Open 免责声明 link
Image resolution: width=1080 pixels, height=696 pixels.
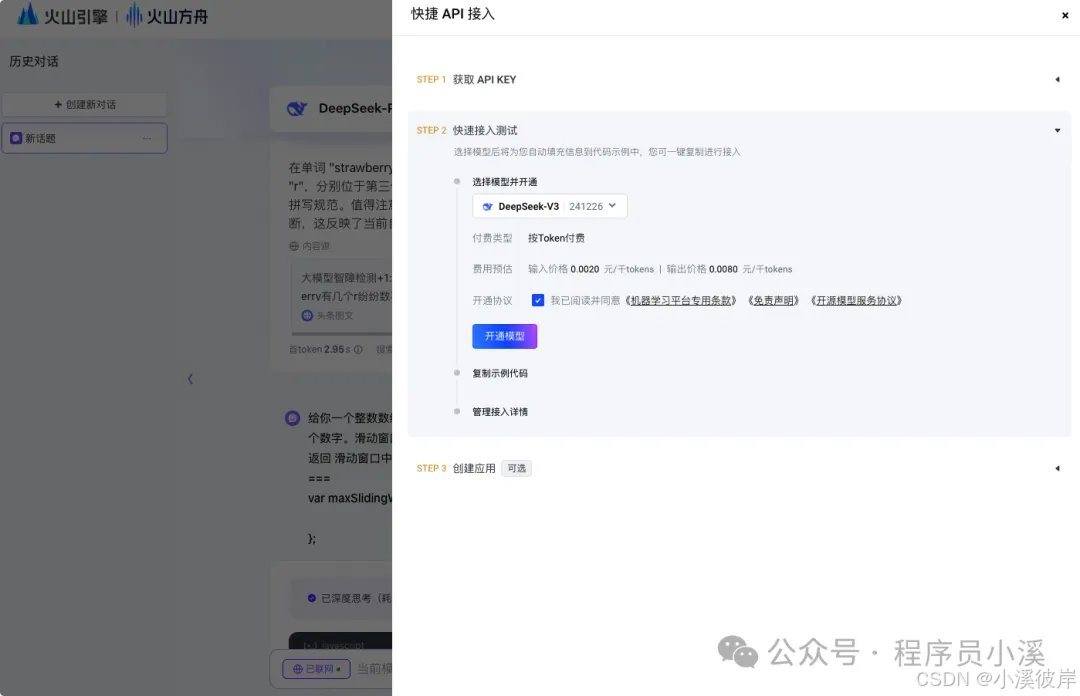(x=773, y=300)
